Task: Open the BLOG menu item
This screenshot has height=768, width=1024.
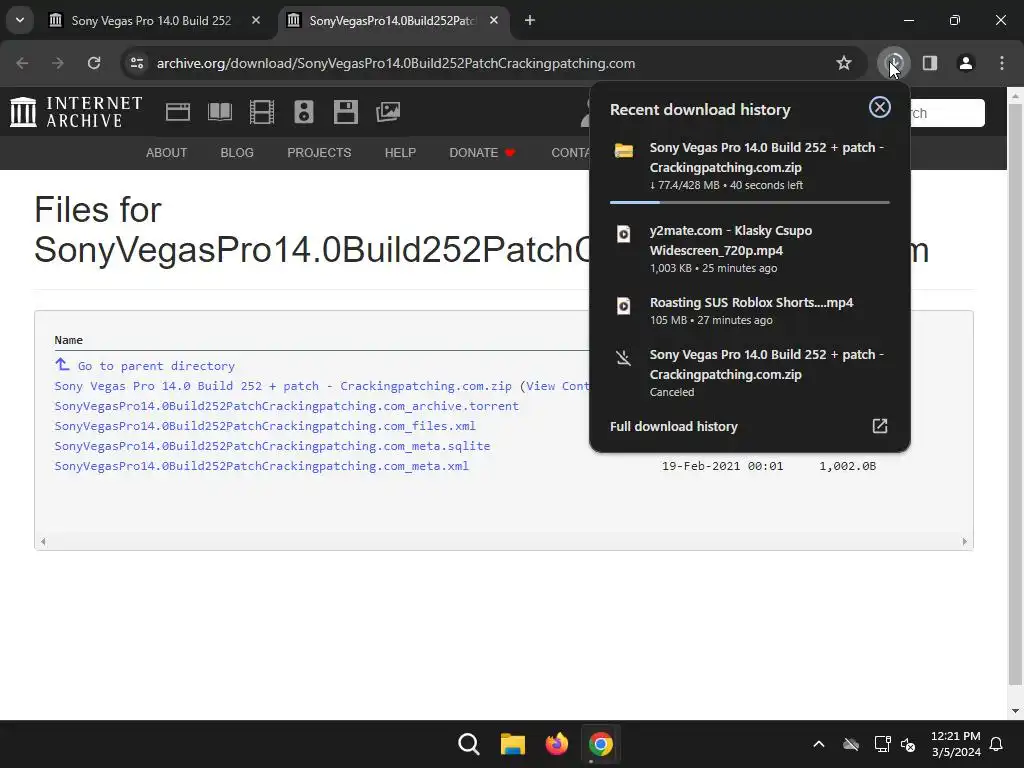Action: coord(237,153)
